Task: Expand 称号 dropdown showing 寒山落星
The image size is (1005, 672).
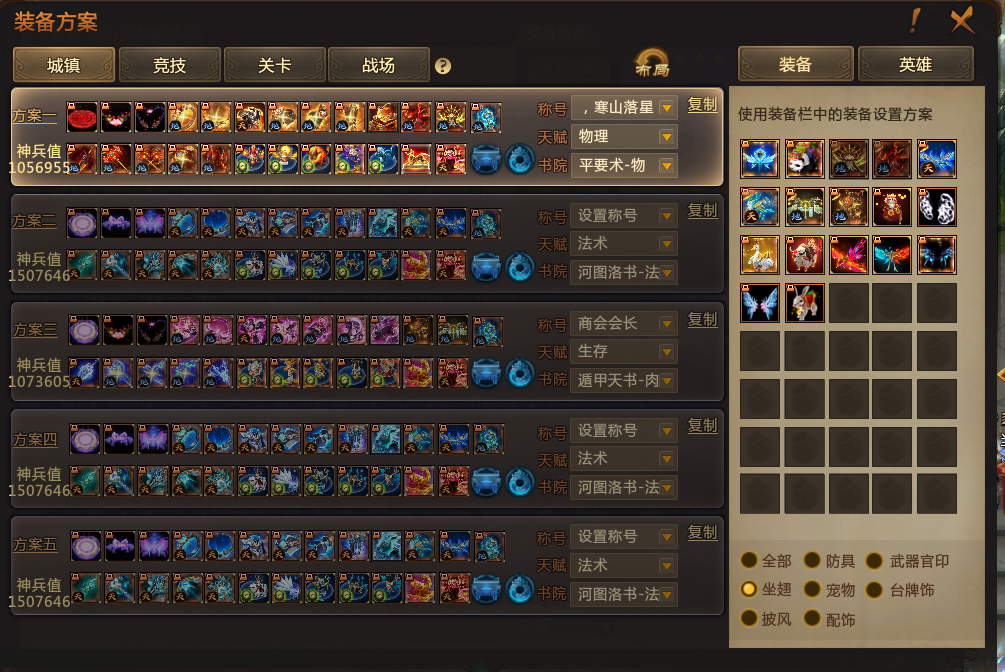Action: pos(624,108)
